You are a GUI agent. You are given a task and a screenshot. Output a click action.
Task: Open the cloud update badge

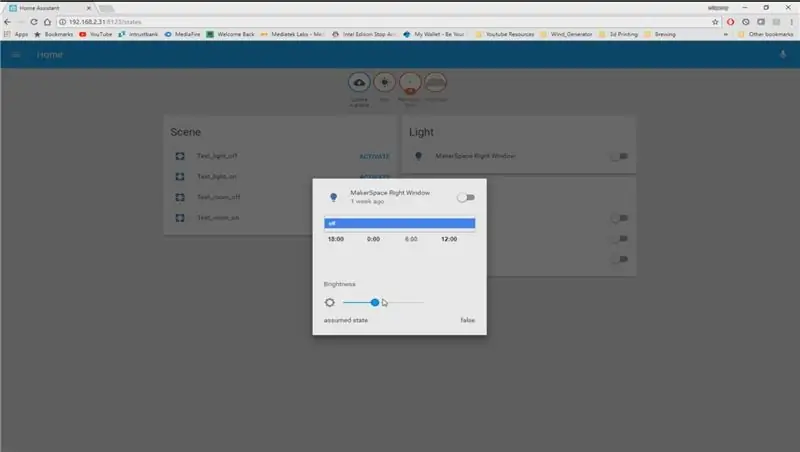[359, 82]
